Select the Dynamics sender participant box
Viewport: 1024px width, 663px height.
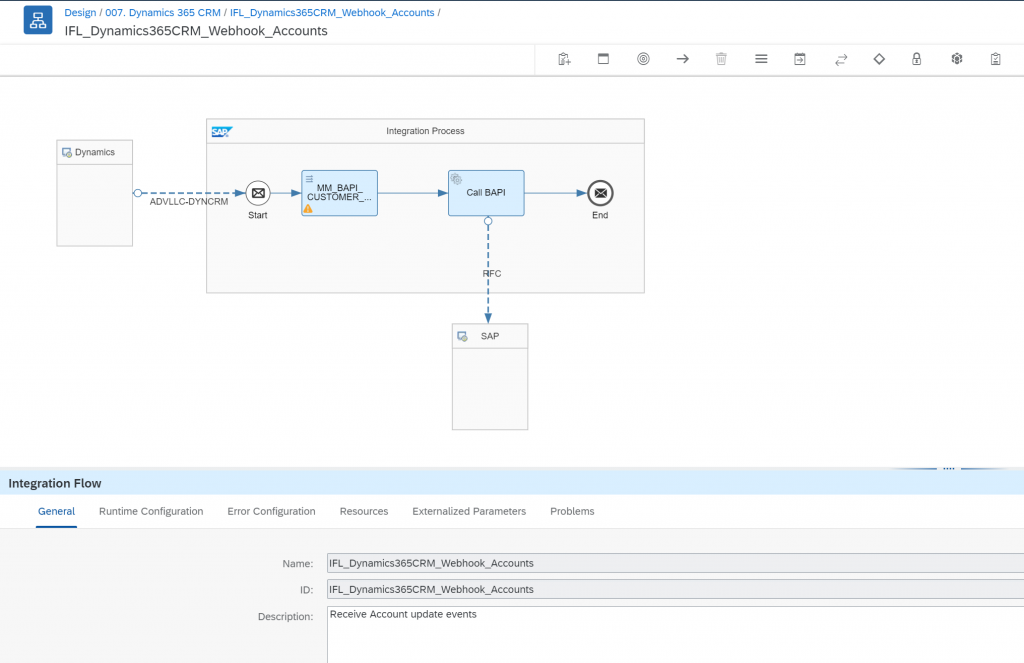coord(95,193)
